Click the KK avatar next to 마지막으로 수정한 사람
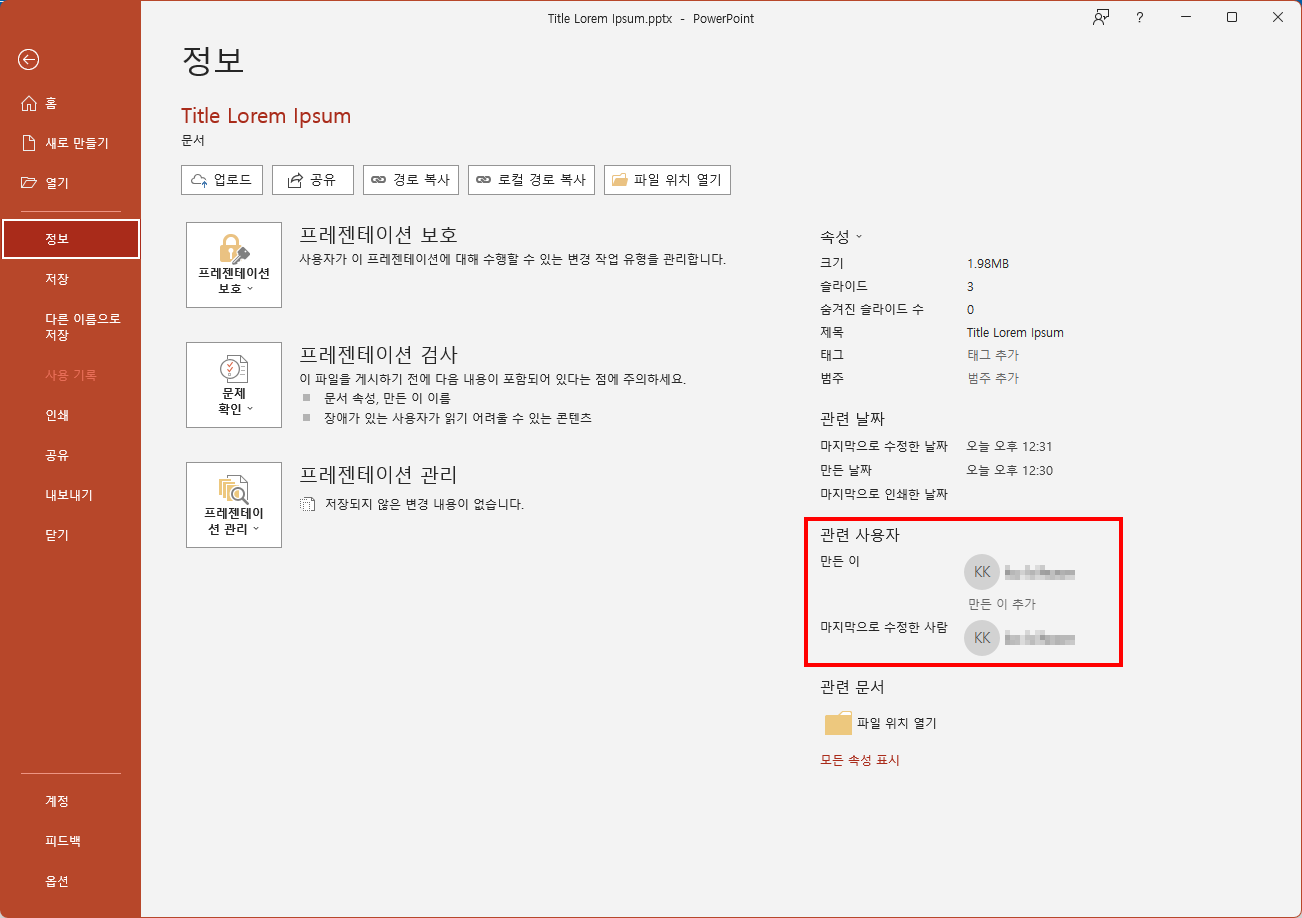 coord(982,637)
